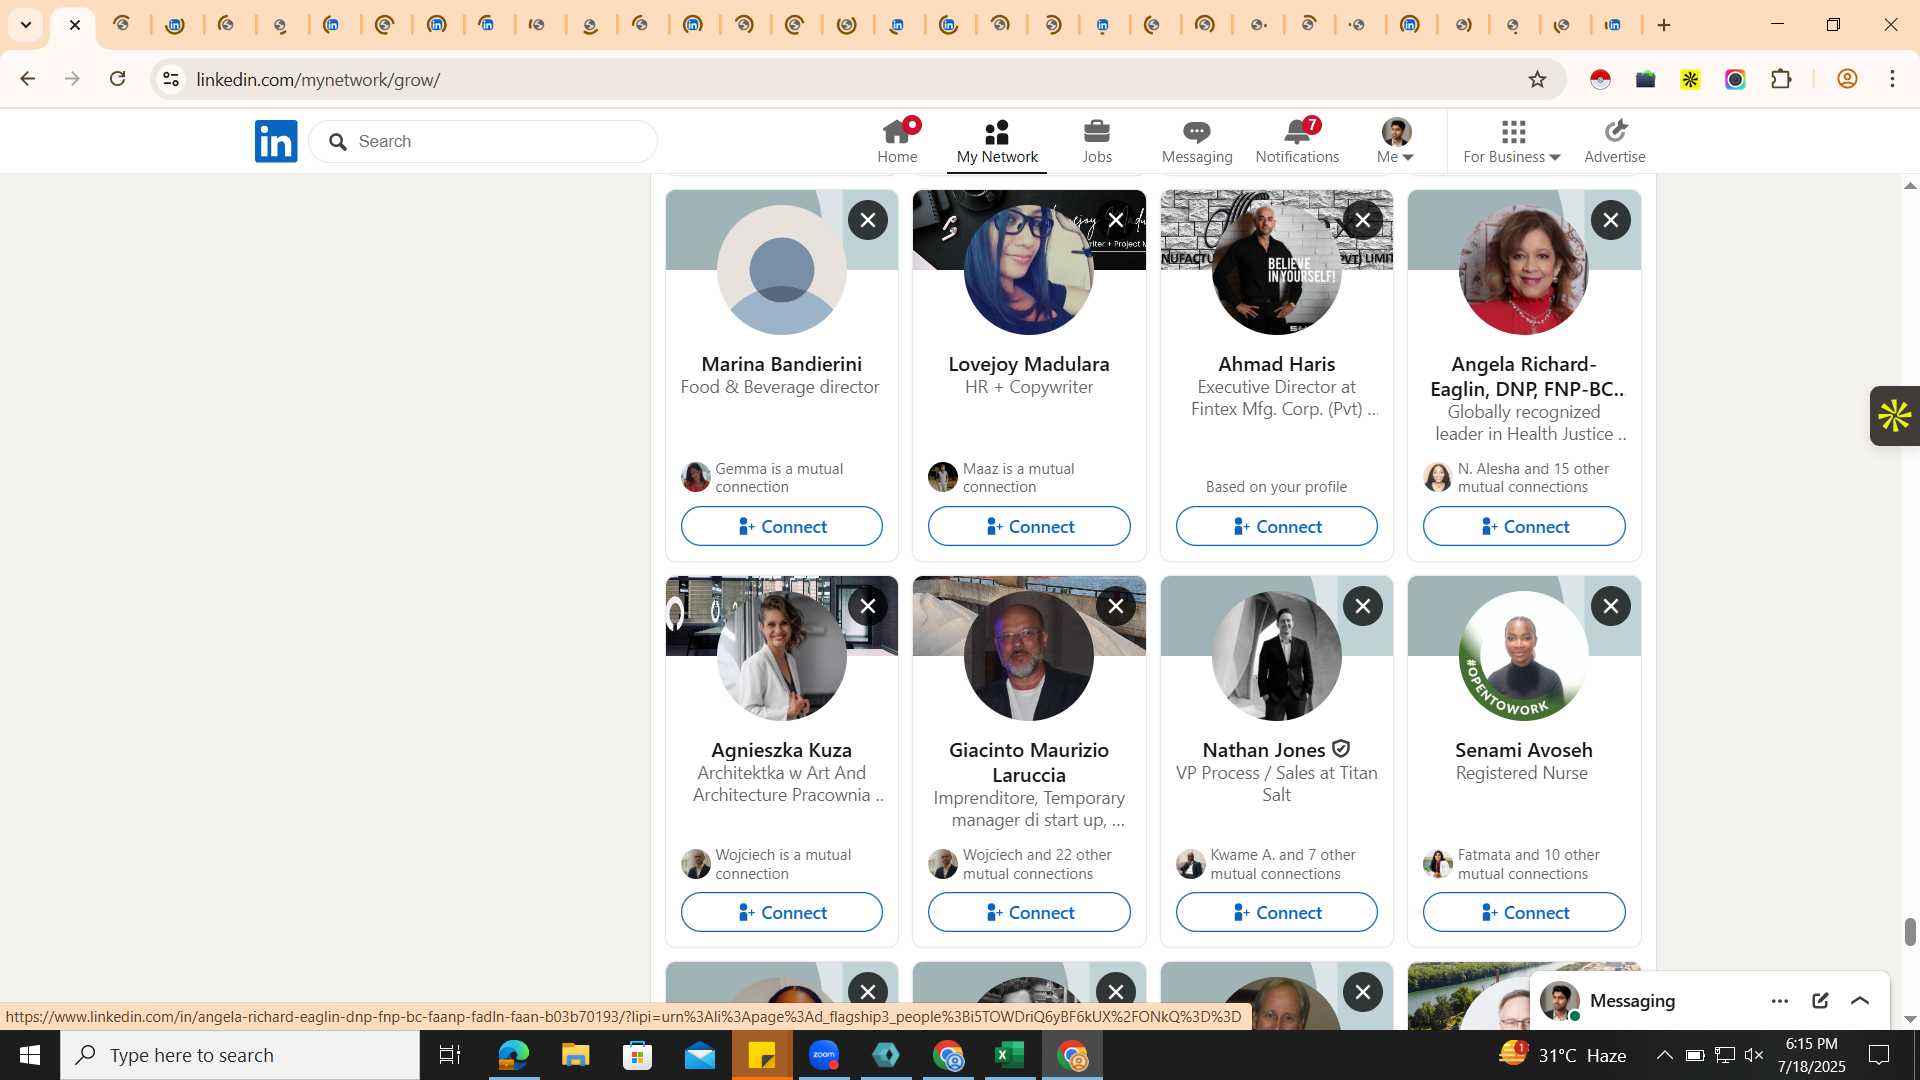
Task: Open the Me profile dropdown
Action: [1396, 141]
